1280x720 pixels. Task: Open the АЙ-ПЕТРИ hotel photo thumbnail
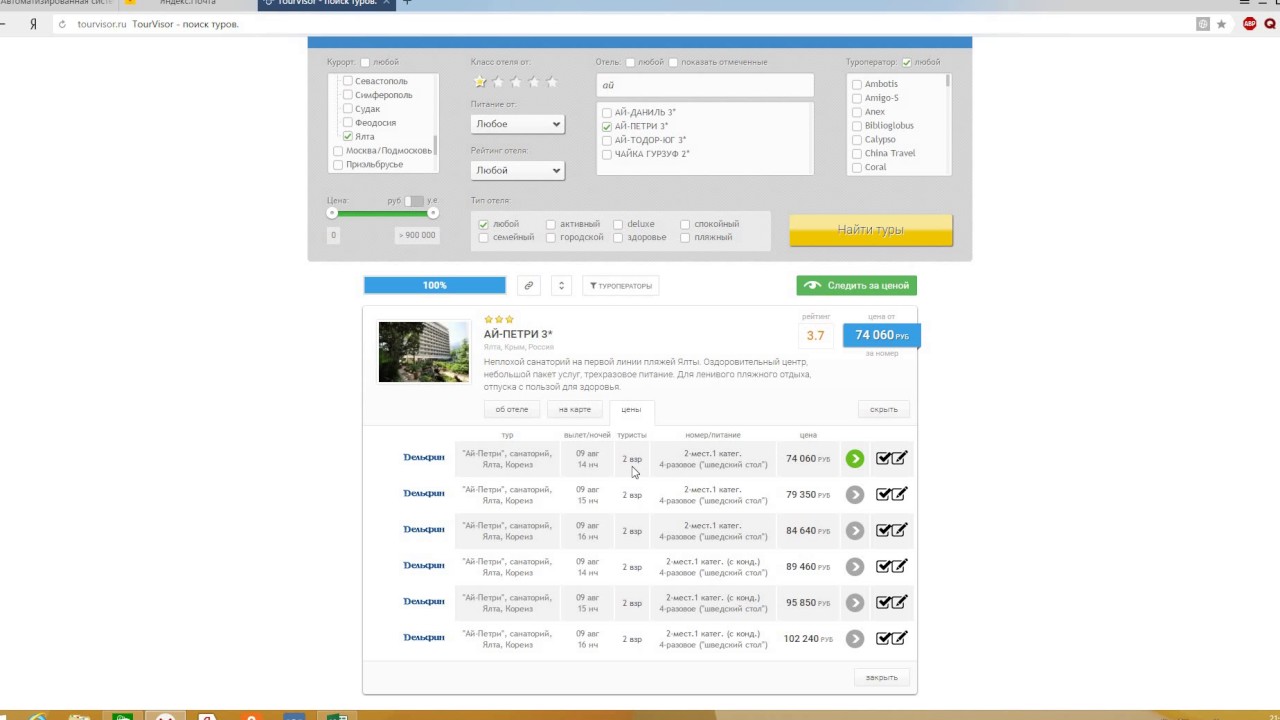pos(424,351)
